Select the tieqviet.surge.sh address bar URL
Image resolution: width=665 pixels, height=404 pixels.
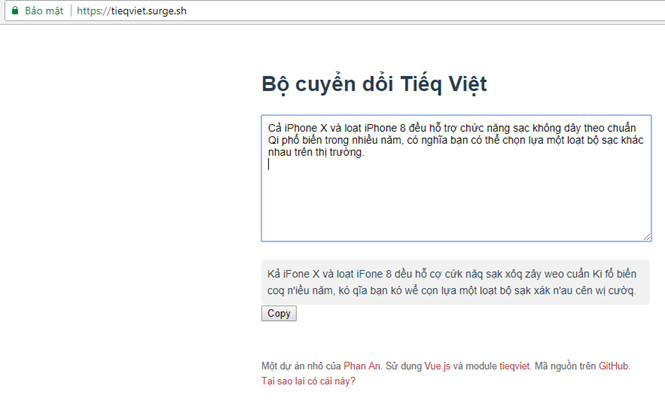coord(131,11)
